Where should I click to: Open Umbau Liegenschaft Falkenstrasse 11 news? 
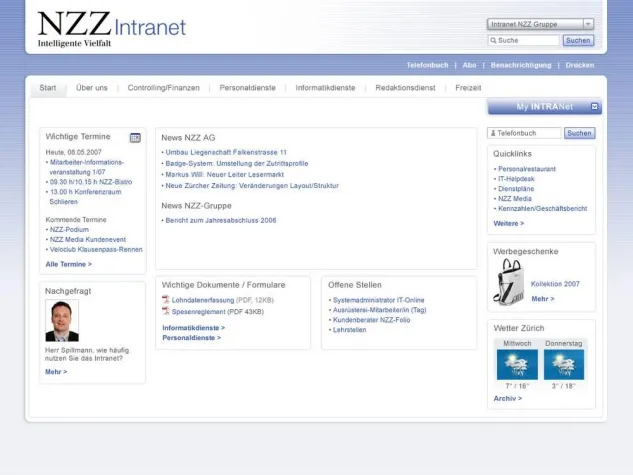pyautogui.click(x=226, y=152)
